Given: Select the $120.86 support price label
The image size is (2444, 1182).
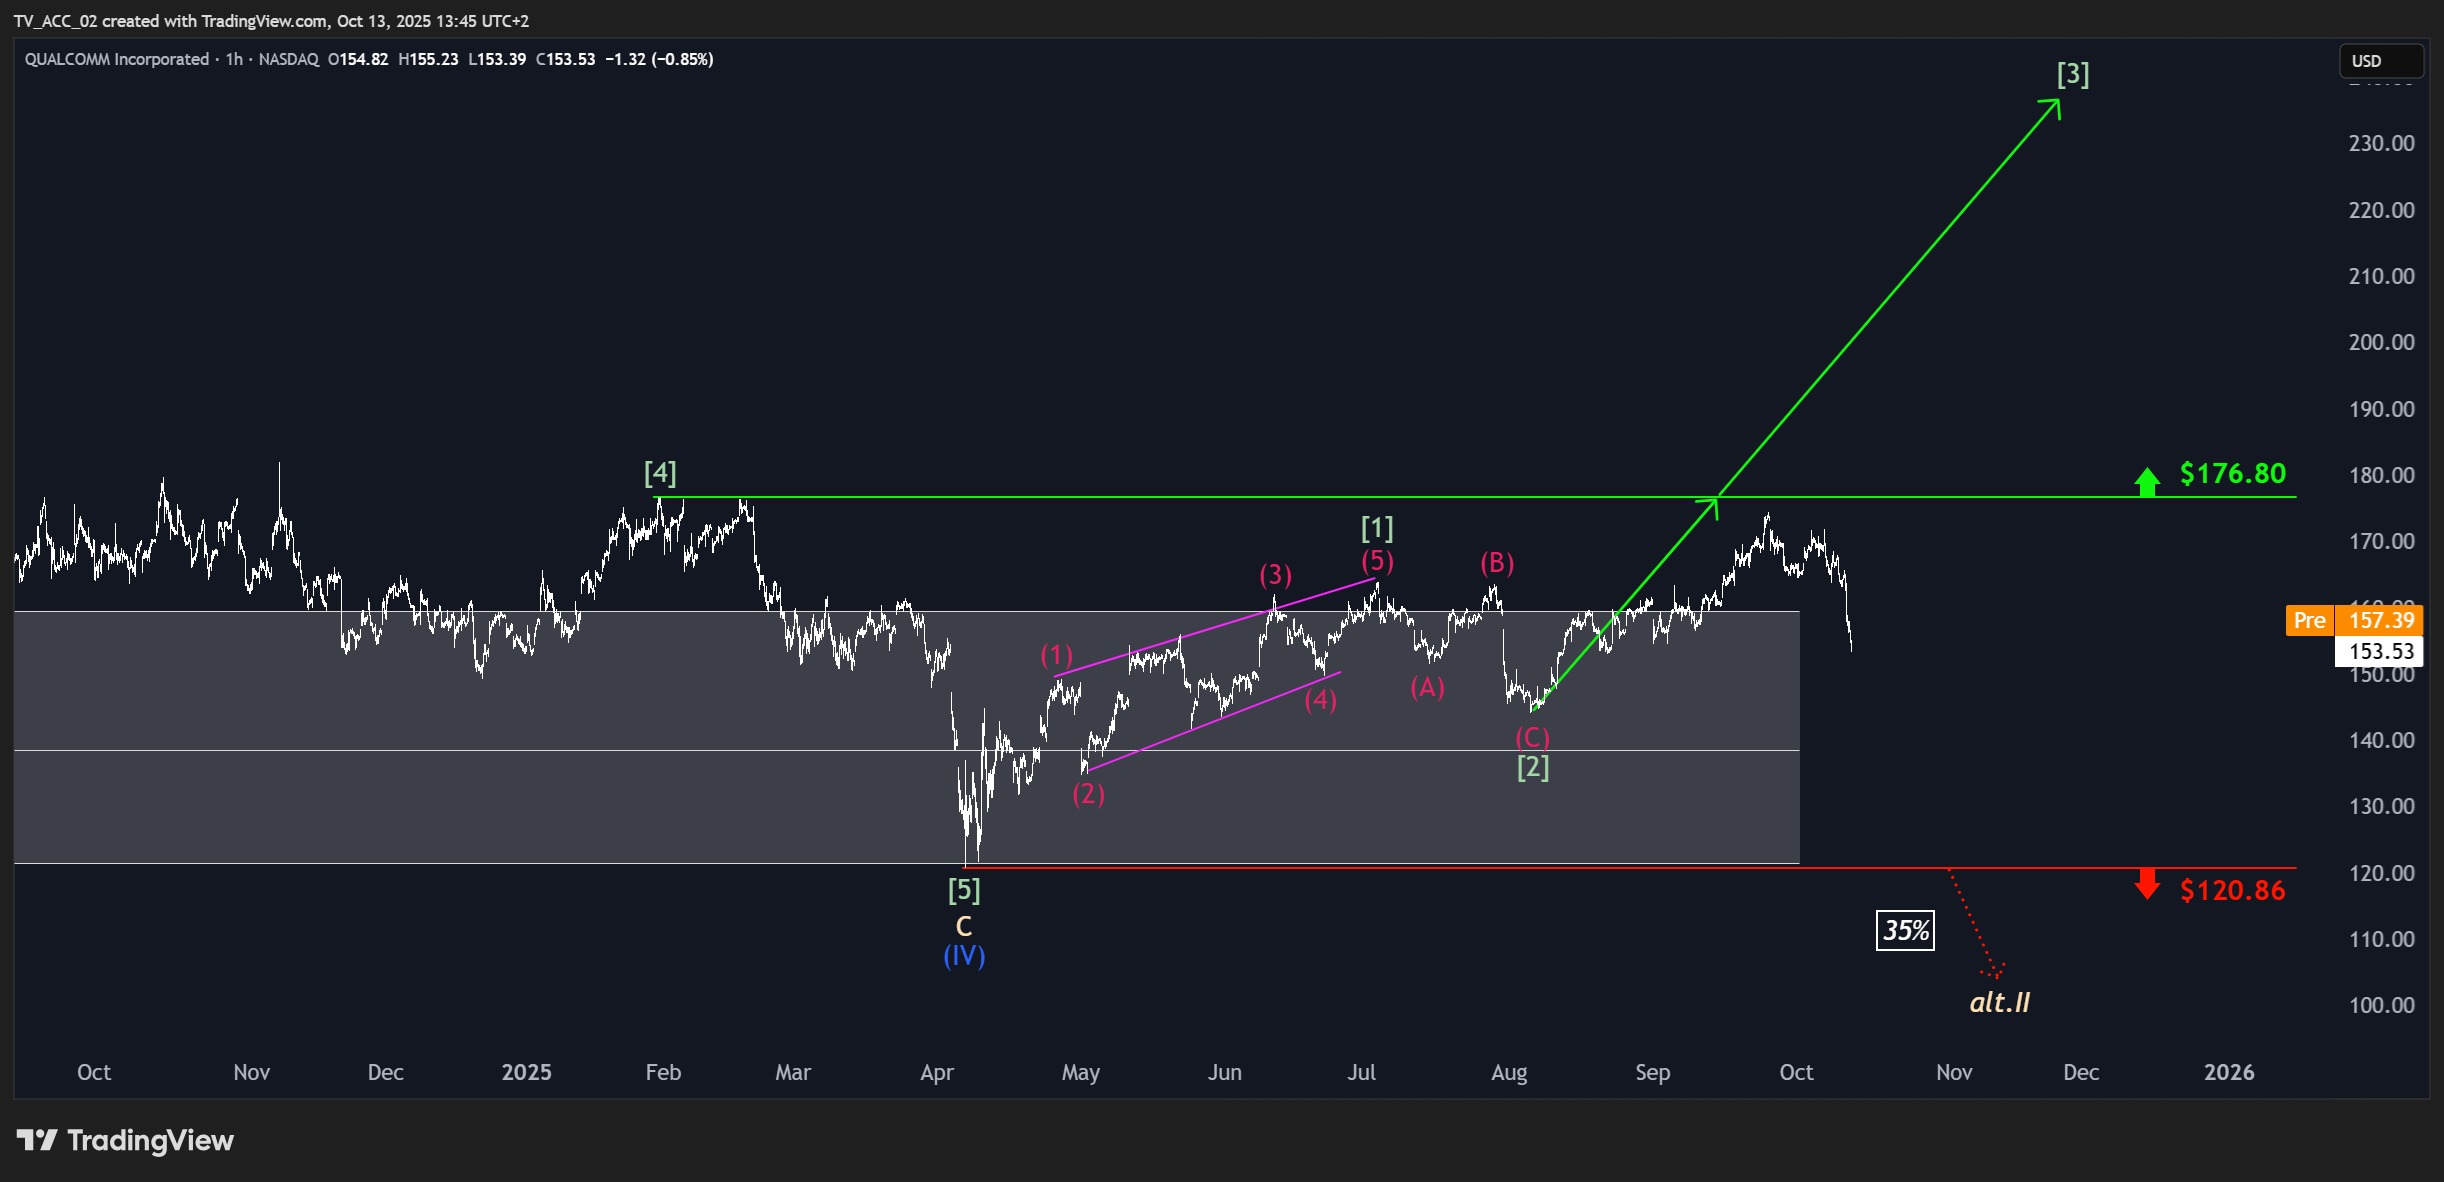Looking at the screenshot, I should click(x=2232, y=890).
